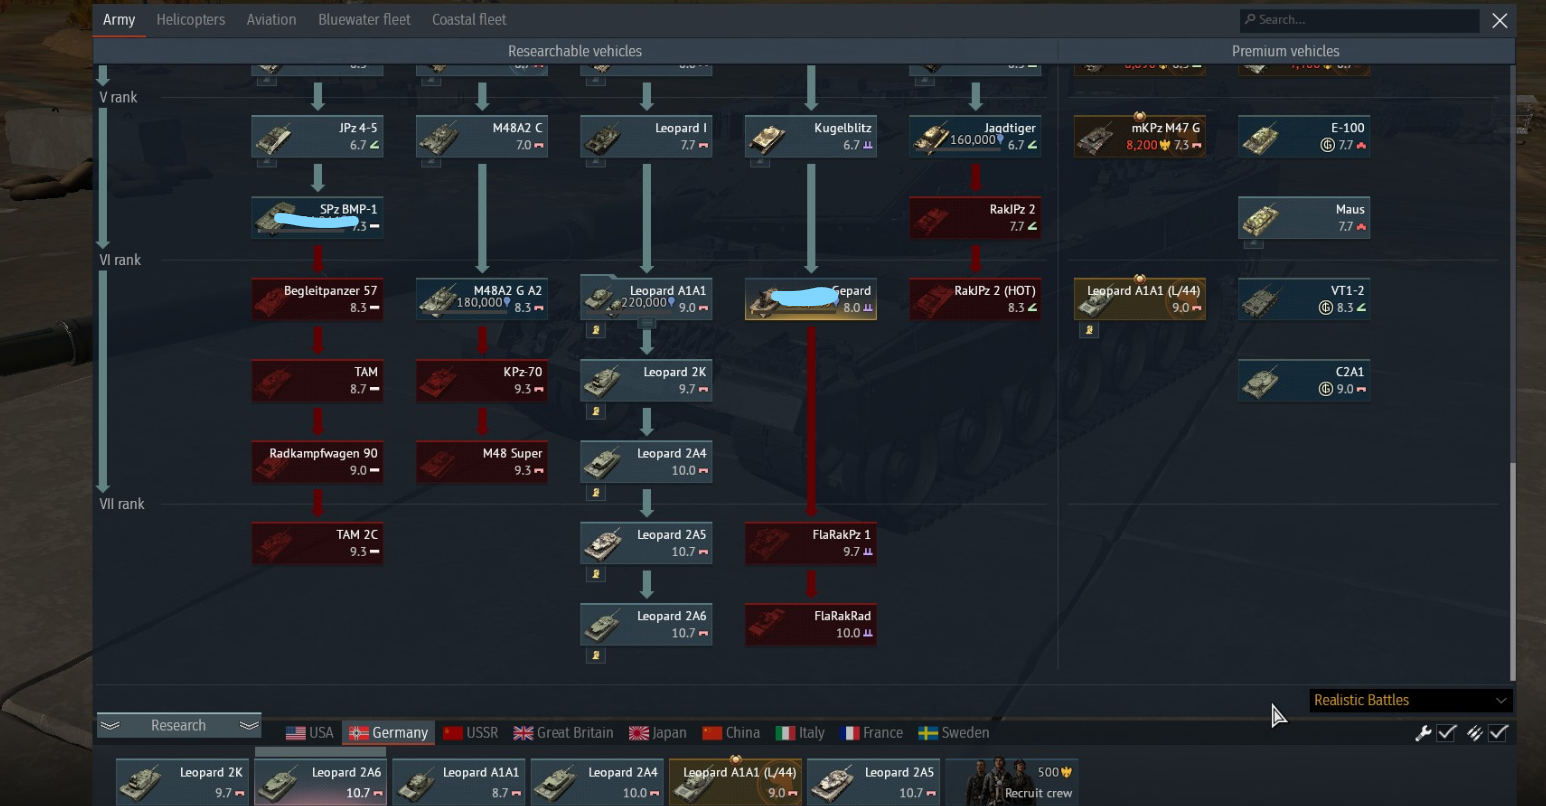The image size is (1546, 806).
Task: Click the Kugelblitz vehicle card
Action: point(810,136)
